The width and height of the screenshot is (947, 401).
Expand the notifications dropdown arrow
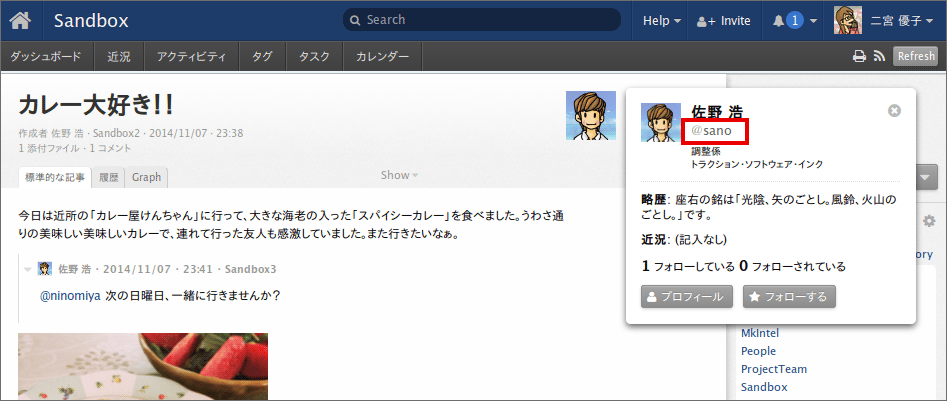[814, 21]
